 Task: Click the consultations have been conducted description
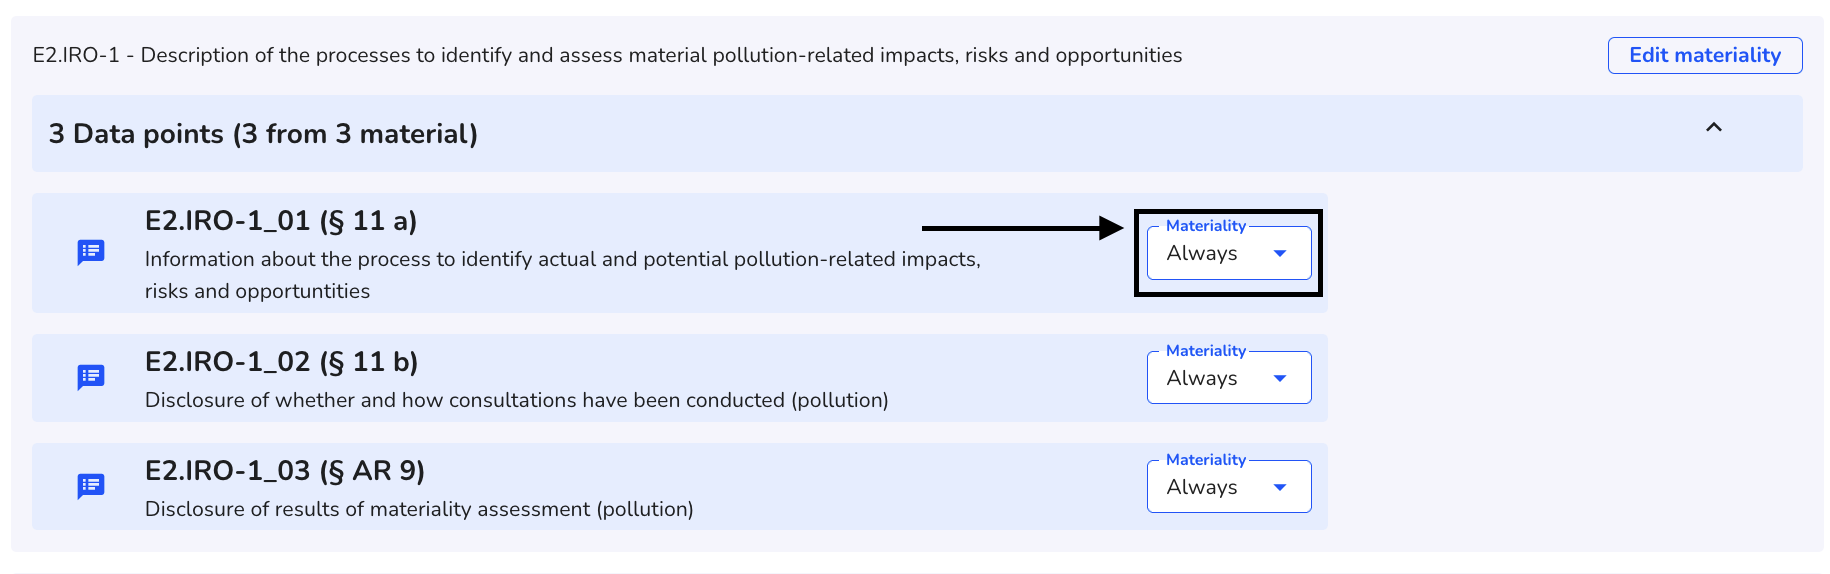point(517,400)
